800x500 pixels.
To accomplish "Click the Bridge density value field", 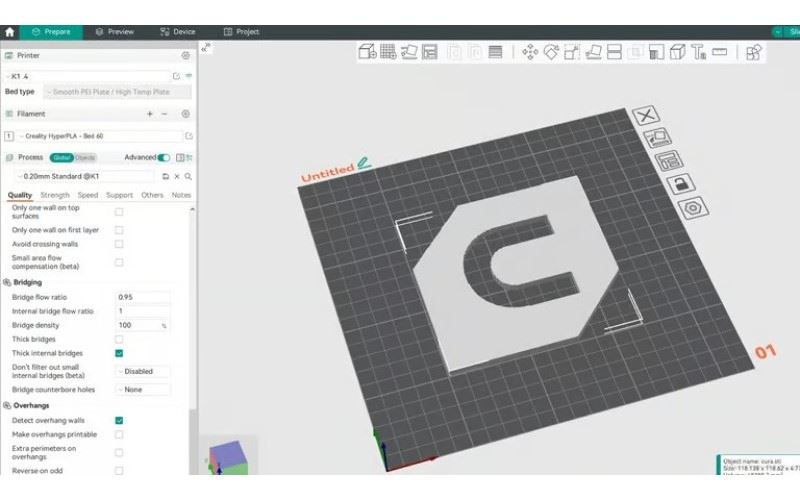I will click(143, 325).
